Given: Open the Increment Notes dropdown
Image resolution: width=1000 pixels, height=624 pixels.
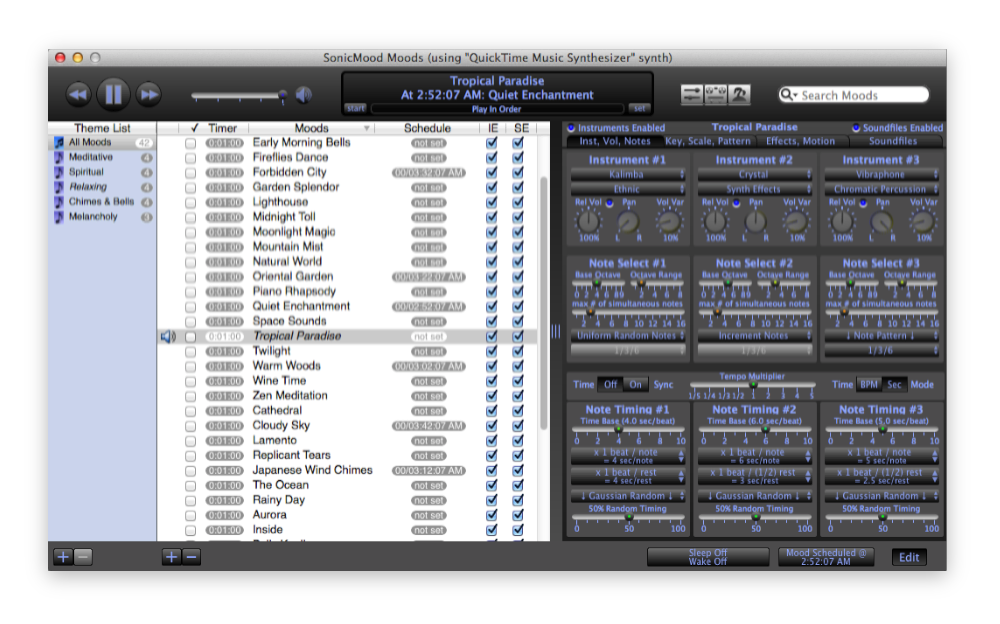Looking at the screenshot, I should coord(755,336).
